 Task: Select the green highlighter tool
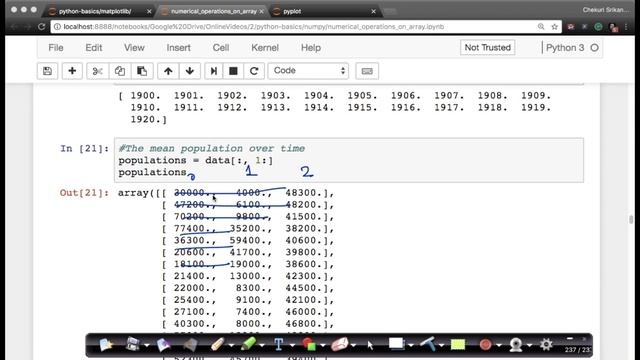[x=248, y=344]
